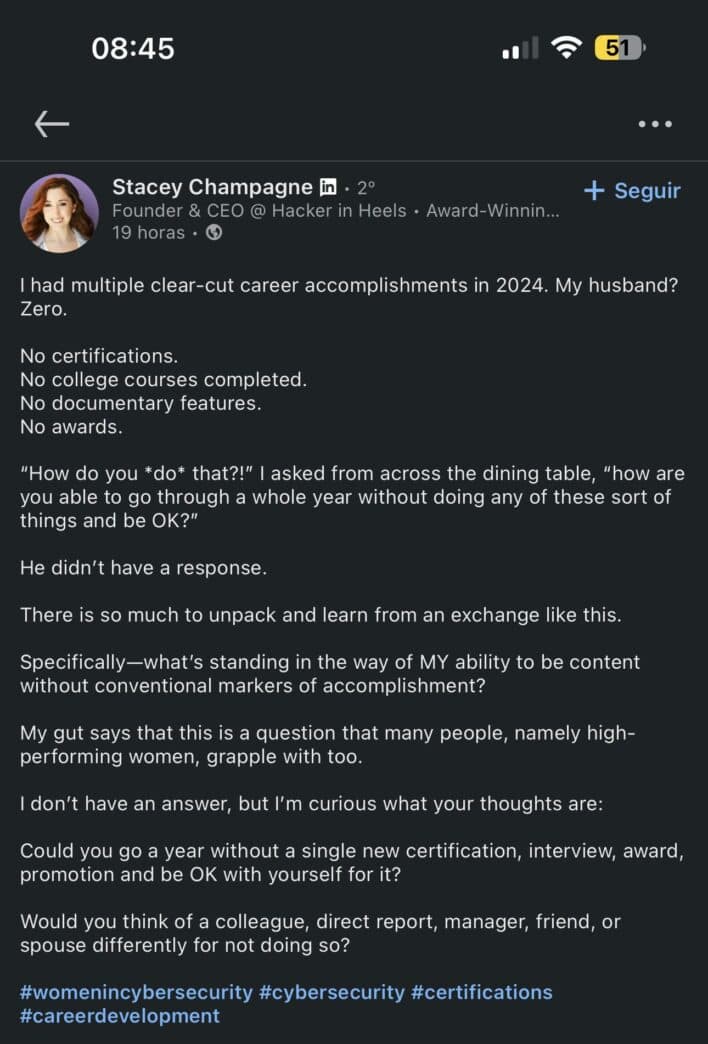
Task: Tap the 08:45 clock in status bar
Action: coord(133,48)
